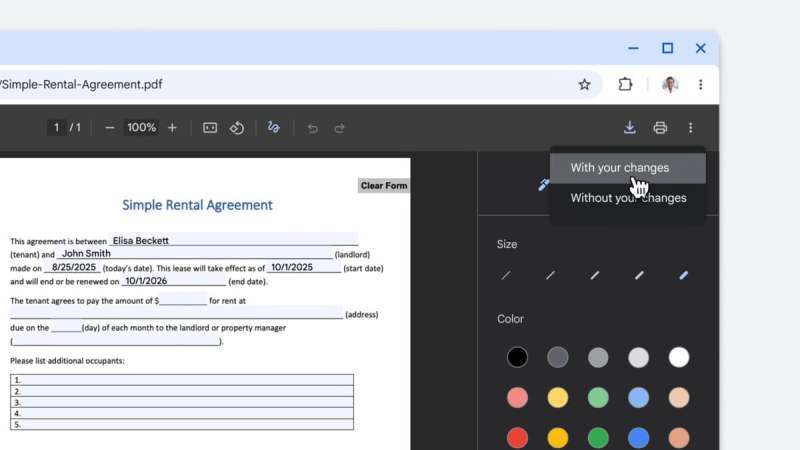
Task: Click today's date field 8/25/2025
Action: click(x=72, y=267)
